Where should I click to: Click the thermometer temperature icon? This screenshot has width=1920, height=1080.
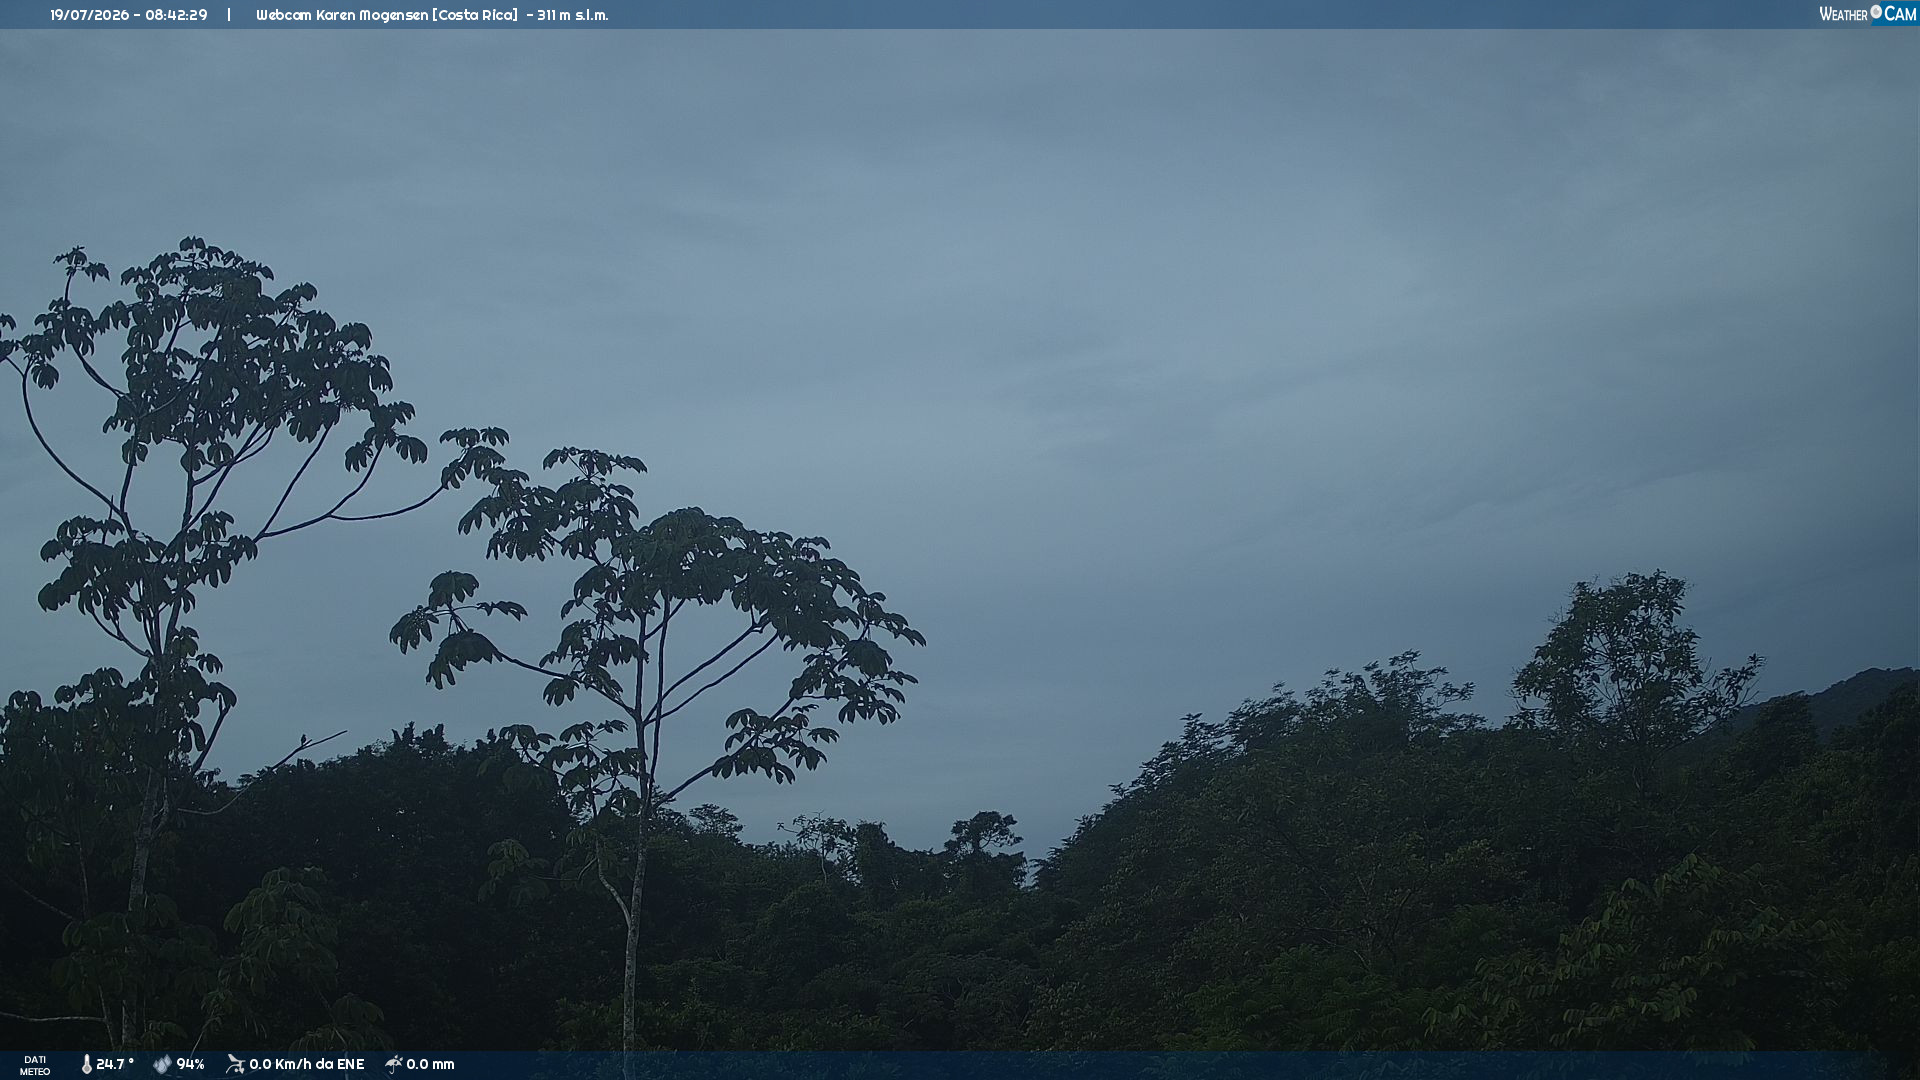(86, 1065)
